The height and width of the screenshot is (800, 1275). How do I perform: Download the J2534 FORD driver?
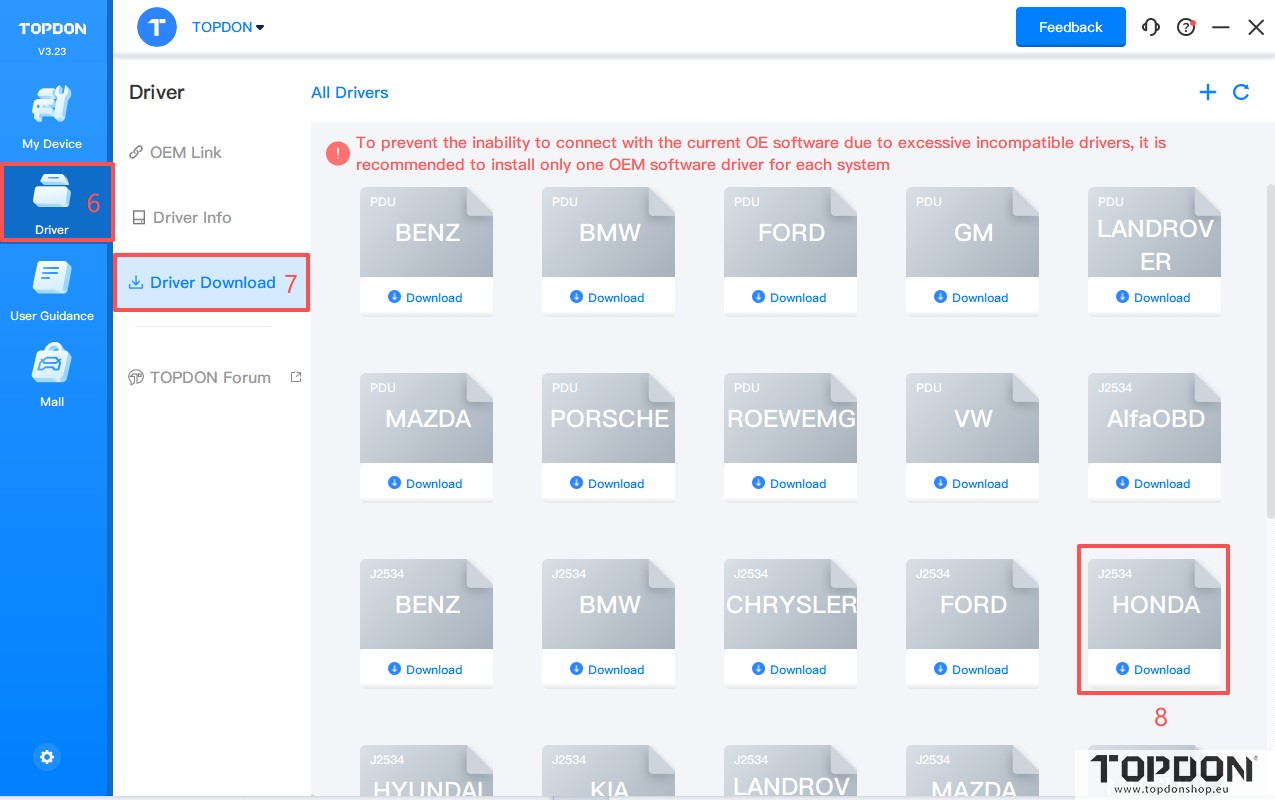tap(972, 670)
